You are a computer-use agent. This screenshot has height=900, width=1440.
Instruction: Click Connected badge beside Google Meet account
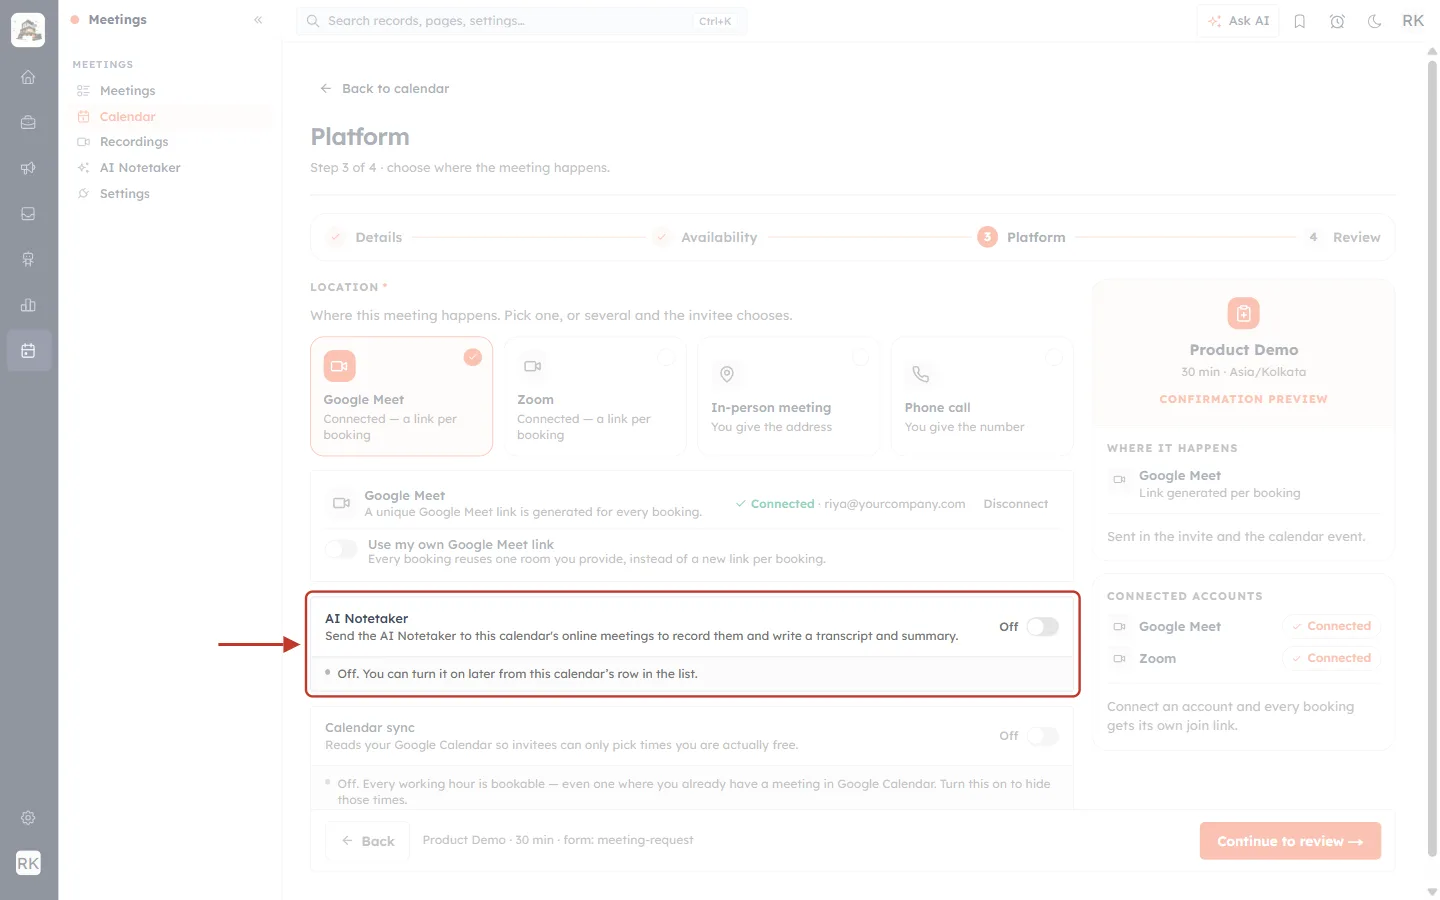pyautogui.click(x=1331, y=626)
